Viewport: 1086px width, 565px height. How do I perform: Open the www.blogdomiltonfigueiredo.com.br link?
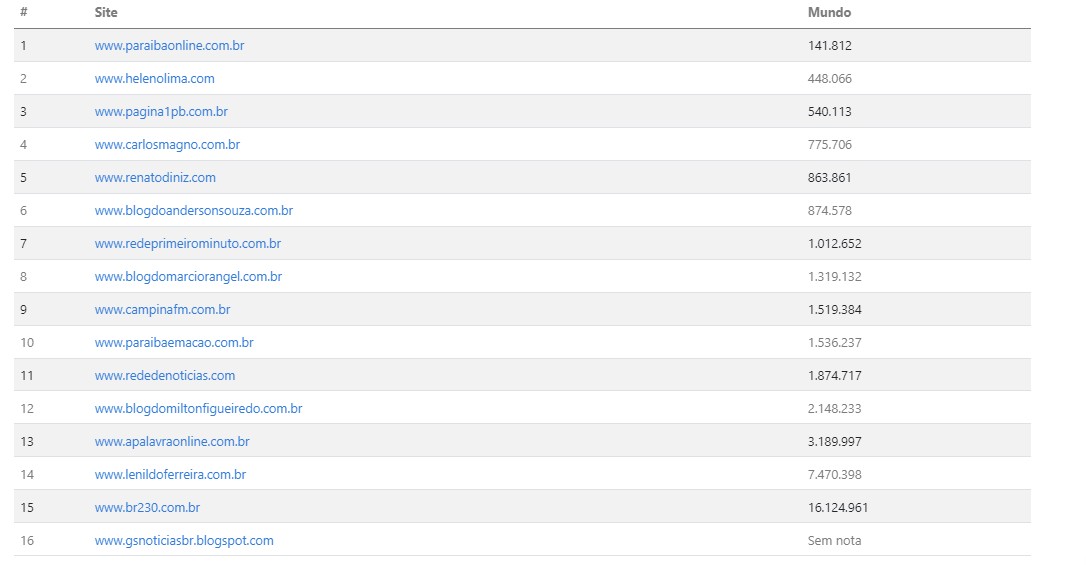(x=198, y=409)
